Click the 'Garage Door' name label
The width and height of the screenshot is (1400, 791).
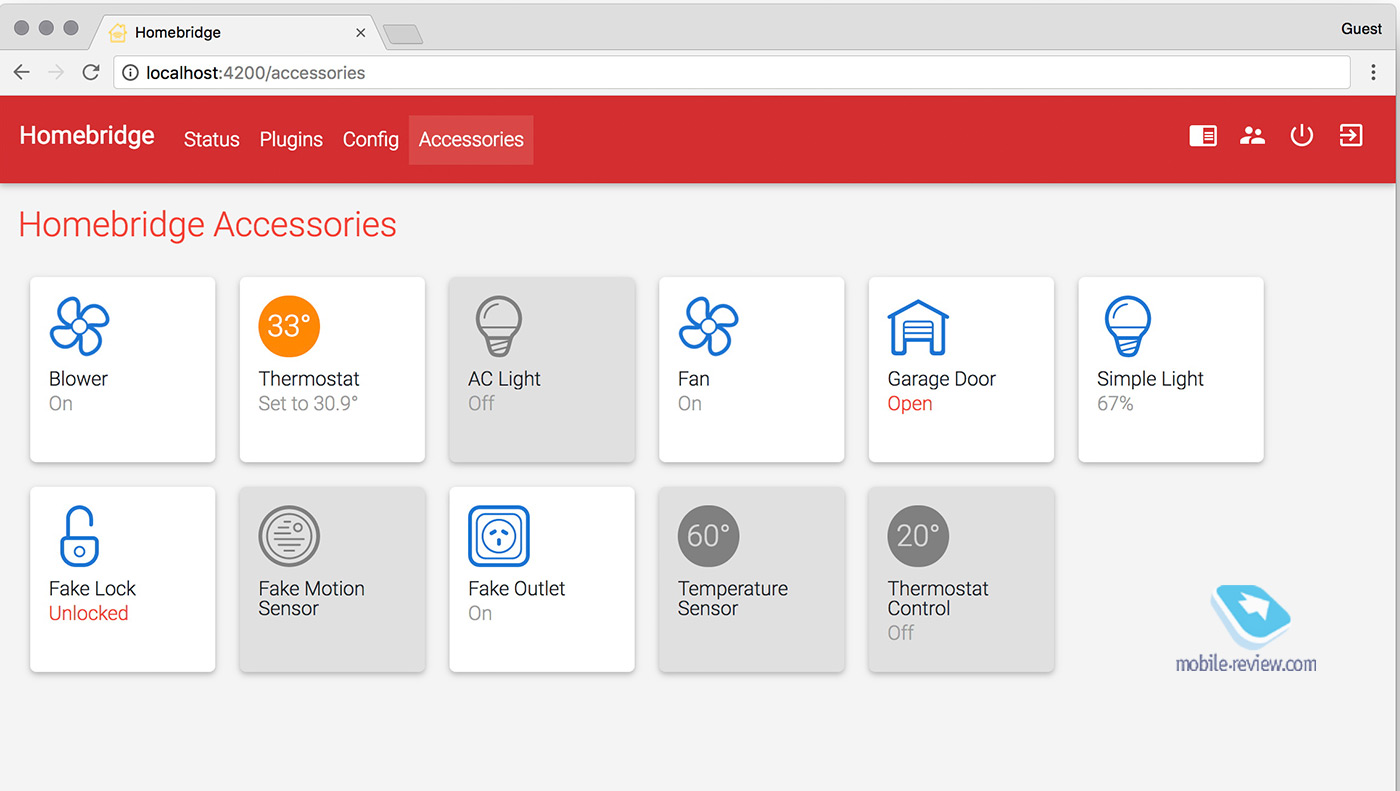click(941, 379)
